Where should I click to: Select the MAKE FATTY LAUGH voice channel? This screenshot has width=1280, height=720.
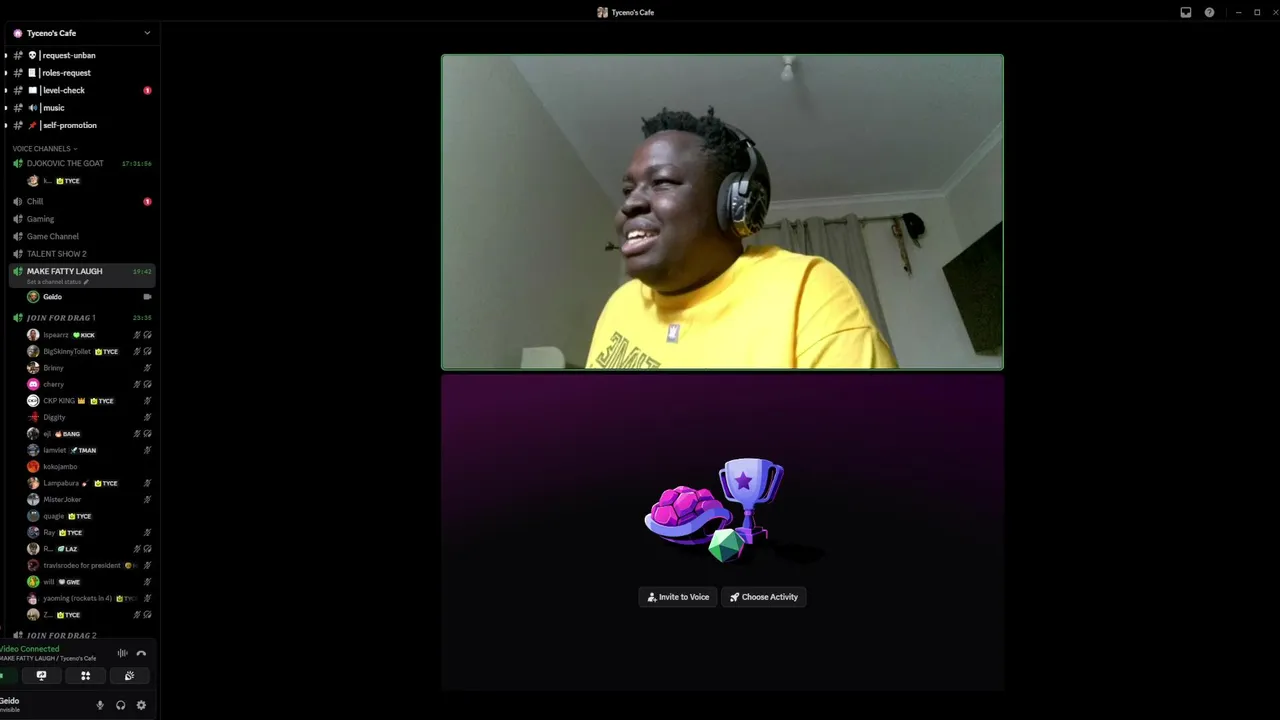[82, 275]
